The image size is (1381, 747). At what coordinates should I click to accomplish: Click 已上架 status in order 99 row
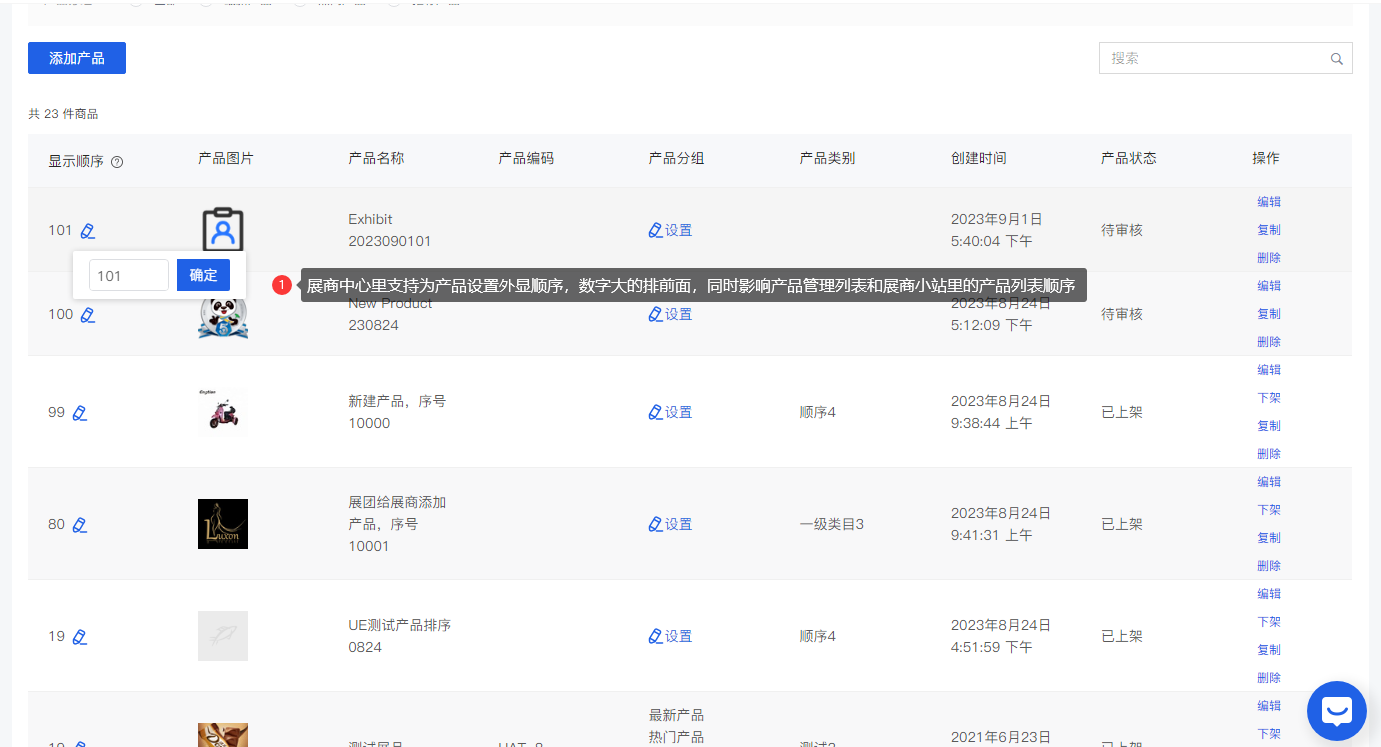point(1122,412)
